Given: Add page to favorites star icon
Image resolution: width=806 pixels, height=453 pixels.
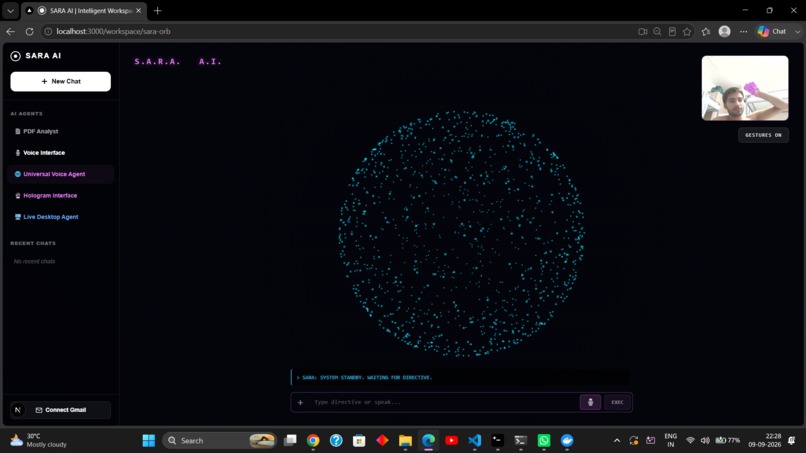Looking at the screenshot, I should pyautogui.click(x=687, y=31).
